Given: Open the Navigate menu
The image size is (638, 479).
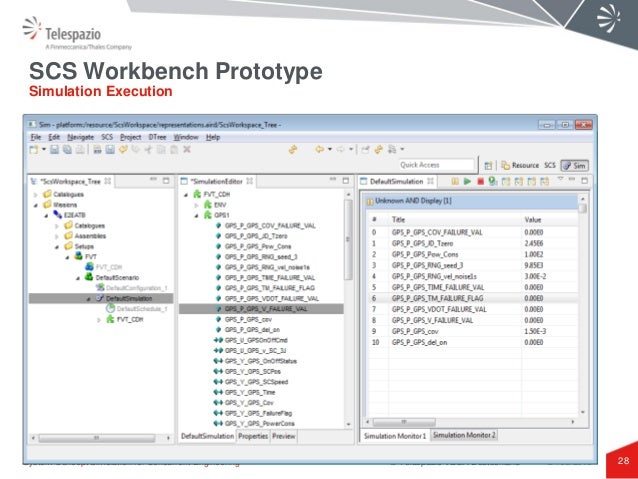Looking at the screenshot, I should point(81,137).
